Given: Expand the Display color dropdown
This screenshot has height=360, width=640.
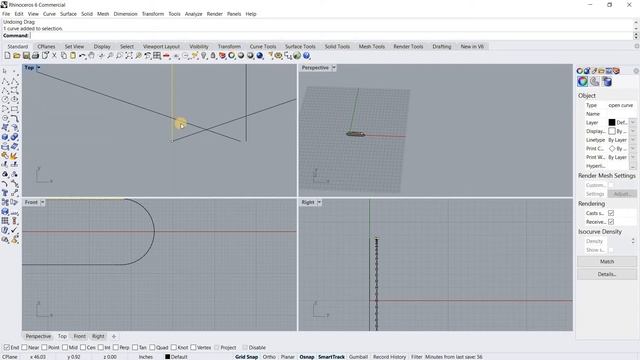Looking at the screenshot, I should pyautogui.click(x=633, y=131).
